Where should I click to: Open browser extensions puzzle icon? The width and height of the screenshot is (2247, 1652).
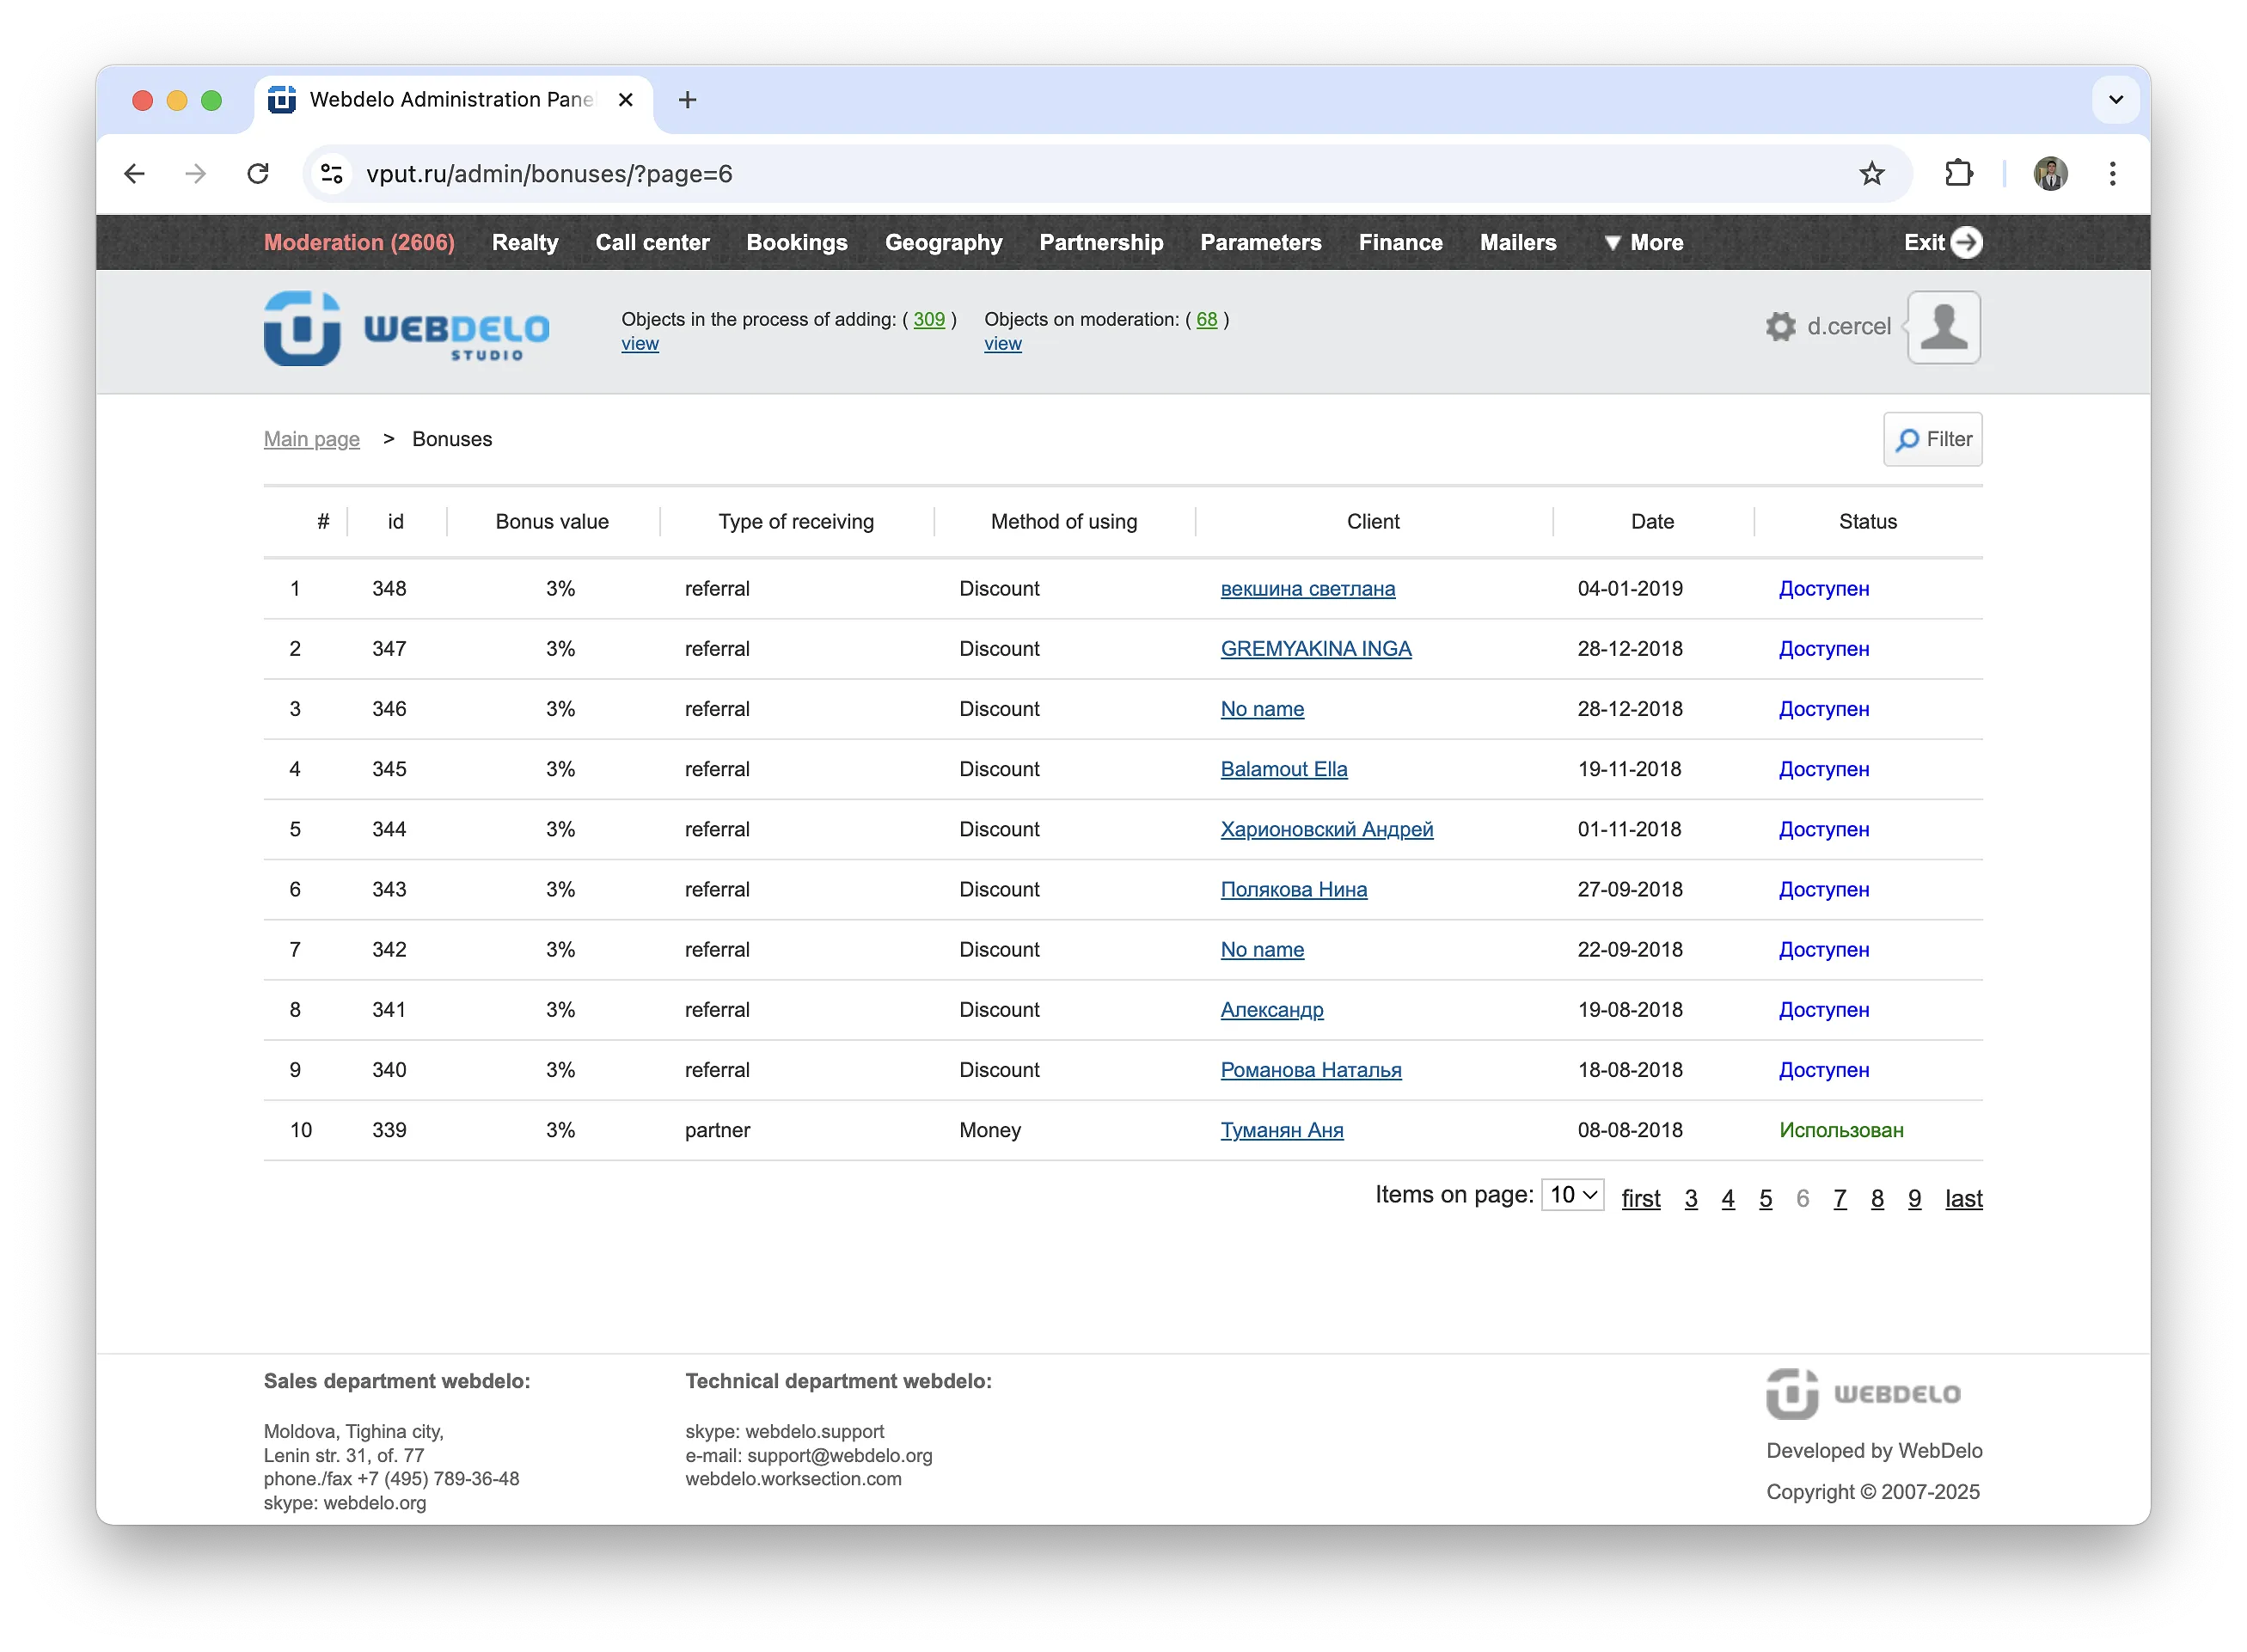[1958, 174]
